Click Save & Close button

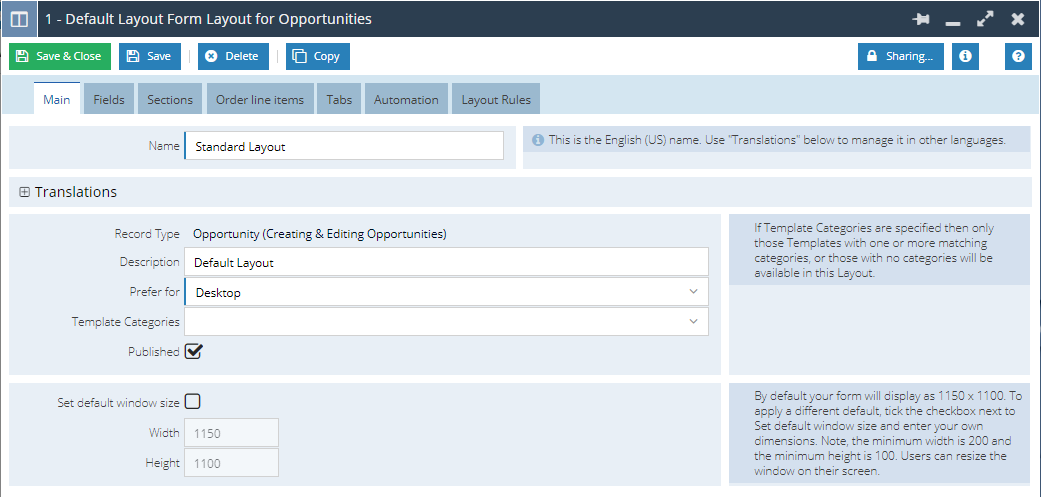point(60,56)
